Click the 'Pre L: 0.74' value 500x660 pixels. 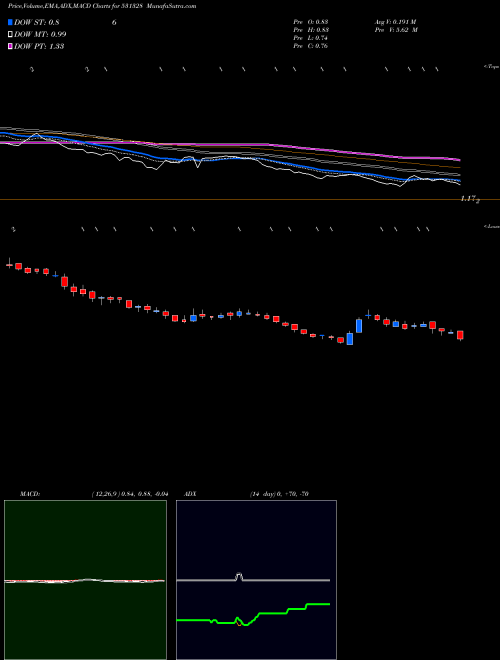click(x=311, y=38)
